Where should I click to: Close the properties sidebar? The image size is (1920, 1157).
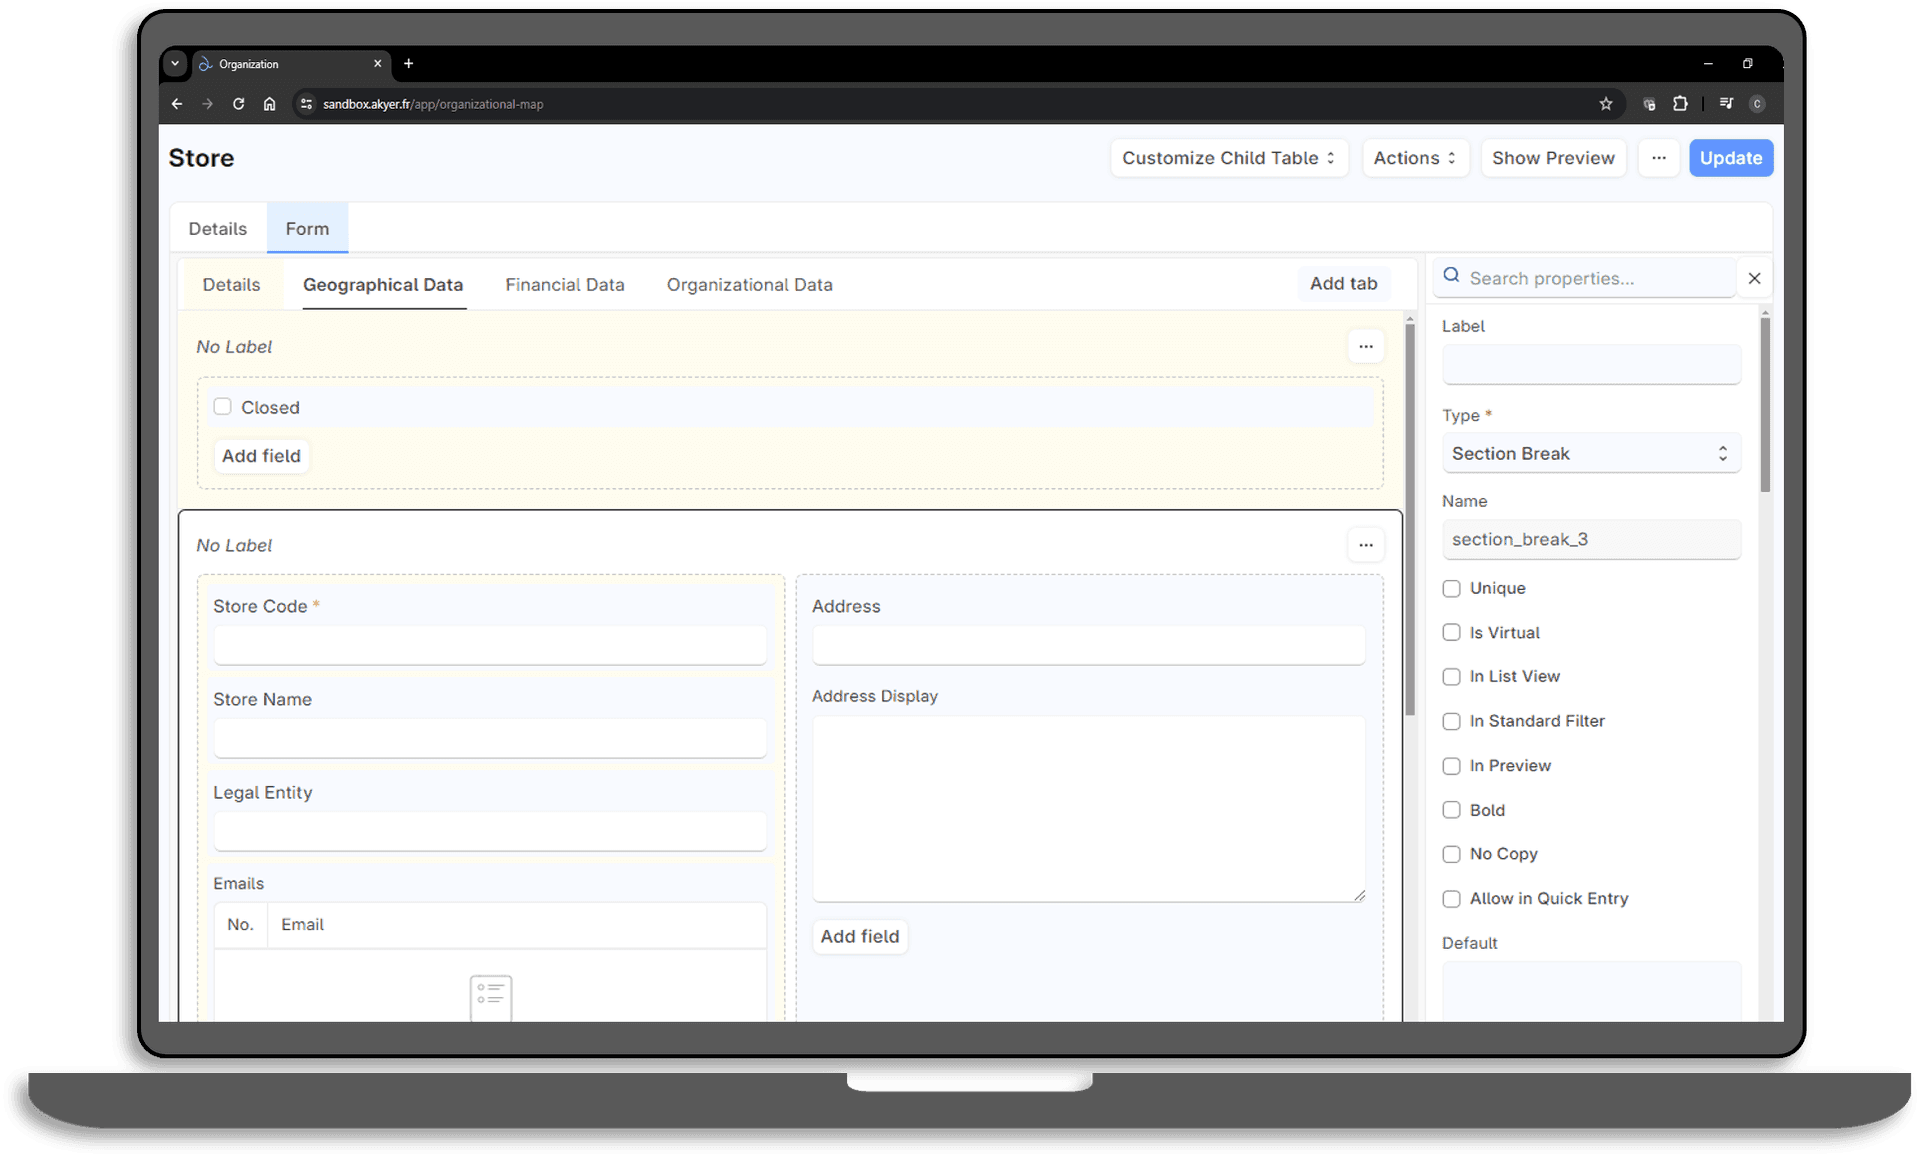[x=1754, y=278]
